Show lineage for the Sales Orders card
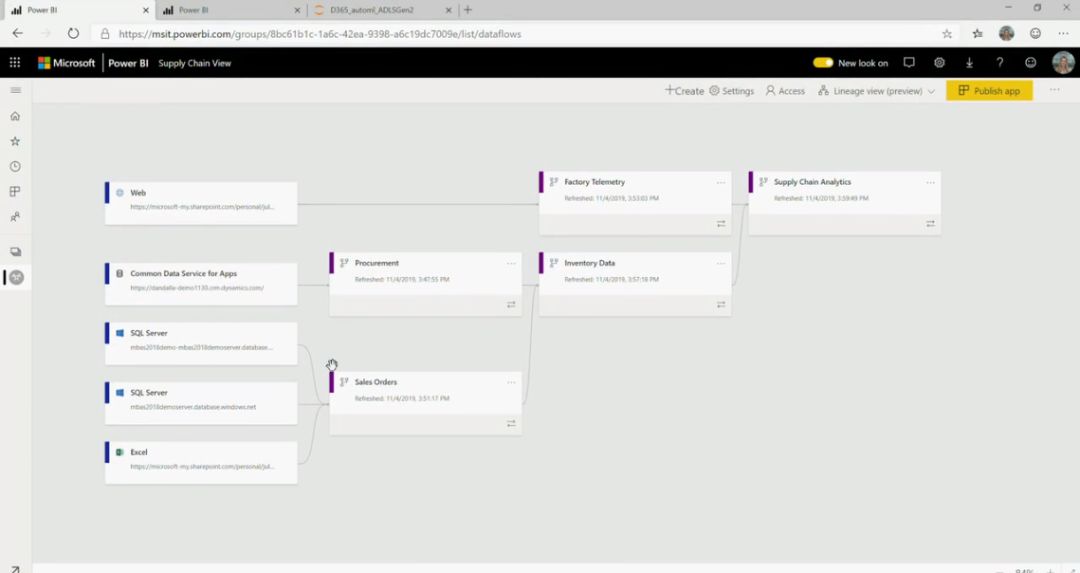Screen dimensions: 1080x573 (x=511, y=424)
